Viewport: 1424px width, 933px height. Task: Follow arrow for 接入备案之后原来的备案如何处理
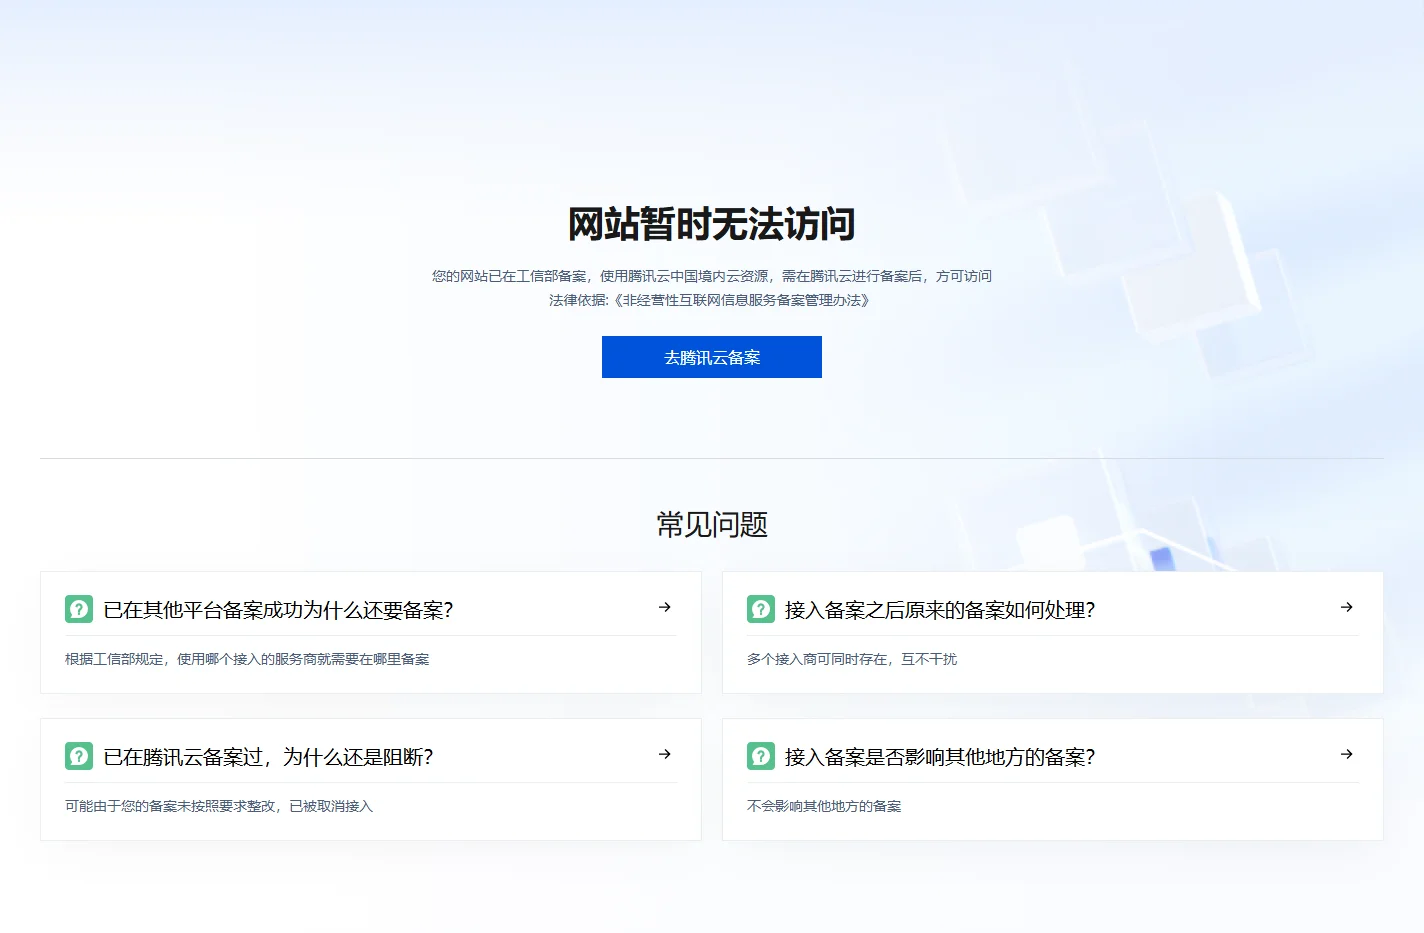[x=1346, y=607]
